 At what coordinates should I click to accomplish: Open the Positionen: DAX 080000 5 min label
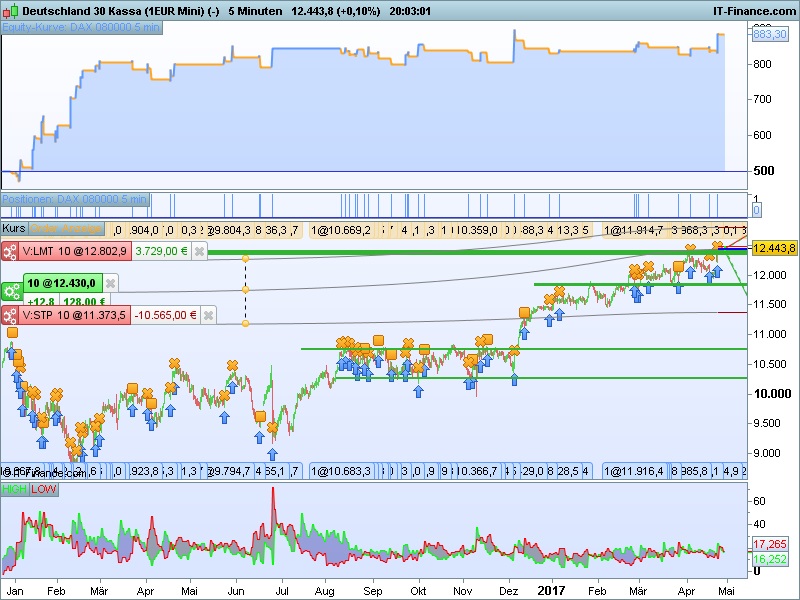tap(75, 199)
